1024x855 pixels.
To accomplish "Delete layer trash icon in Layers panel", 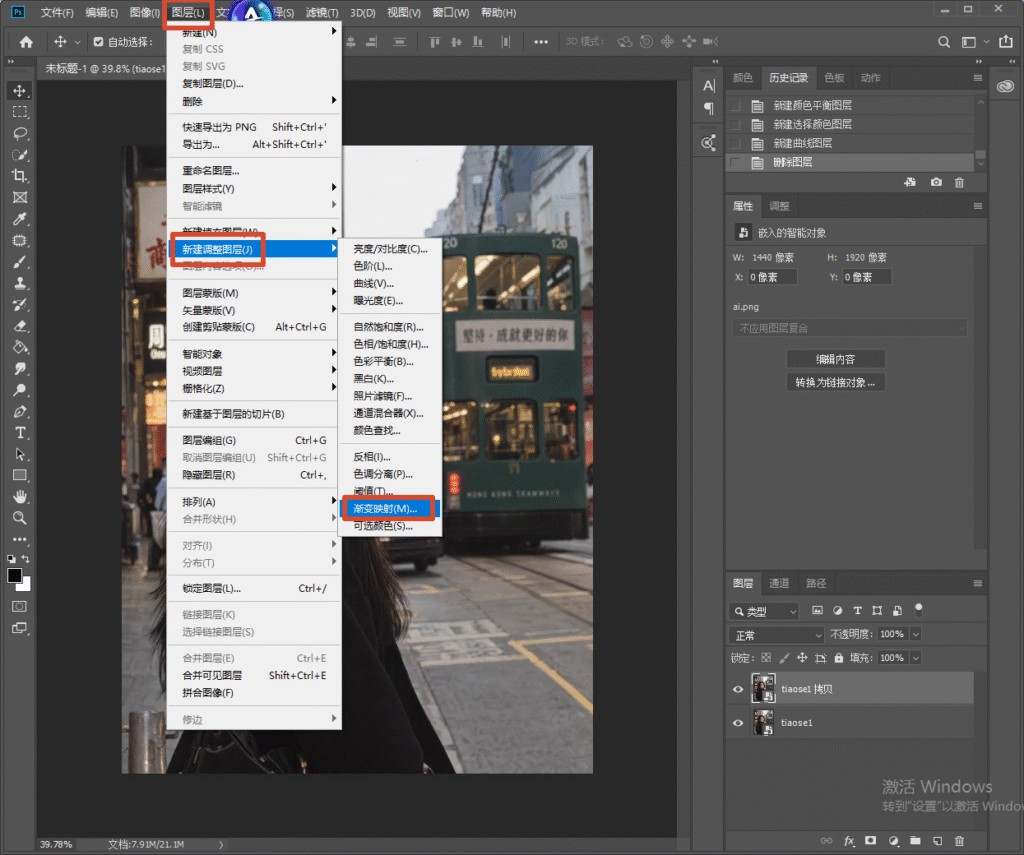I will (x=959, y=841).
